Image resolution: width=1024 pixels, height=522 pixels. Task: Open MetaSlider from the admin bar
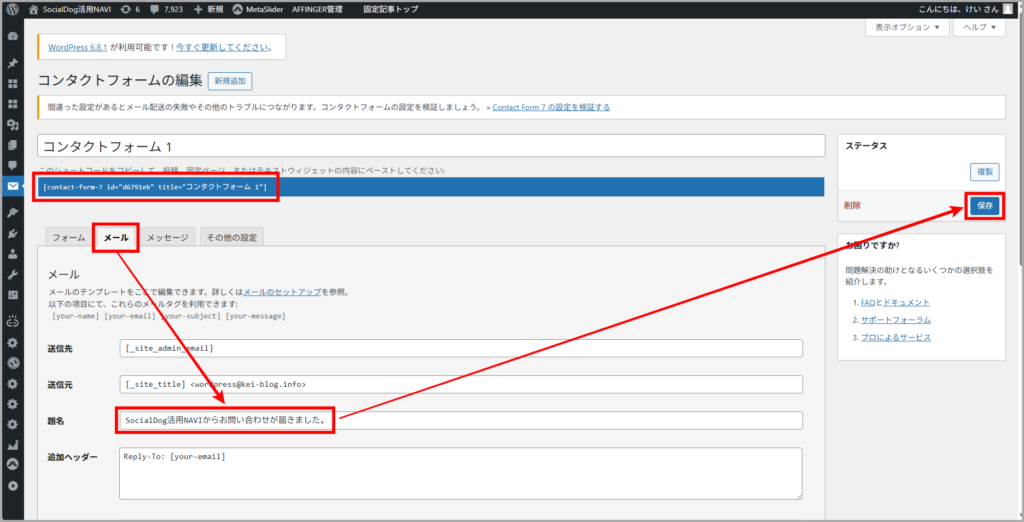pyautogui.click(x=259, y=9)
